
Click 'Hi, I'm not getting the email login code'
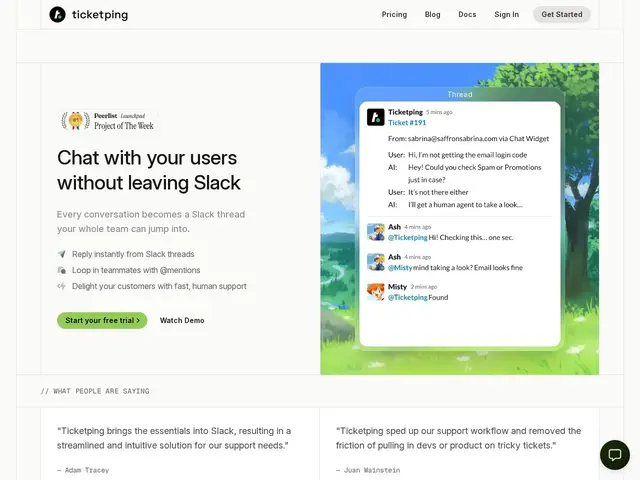coord(467,155)
